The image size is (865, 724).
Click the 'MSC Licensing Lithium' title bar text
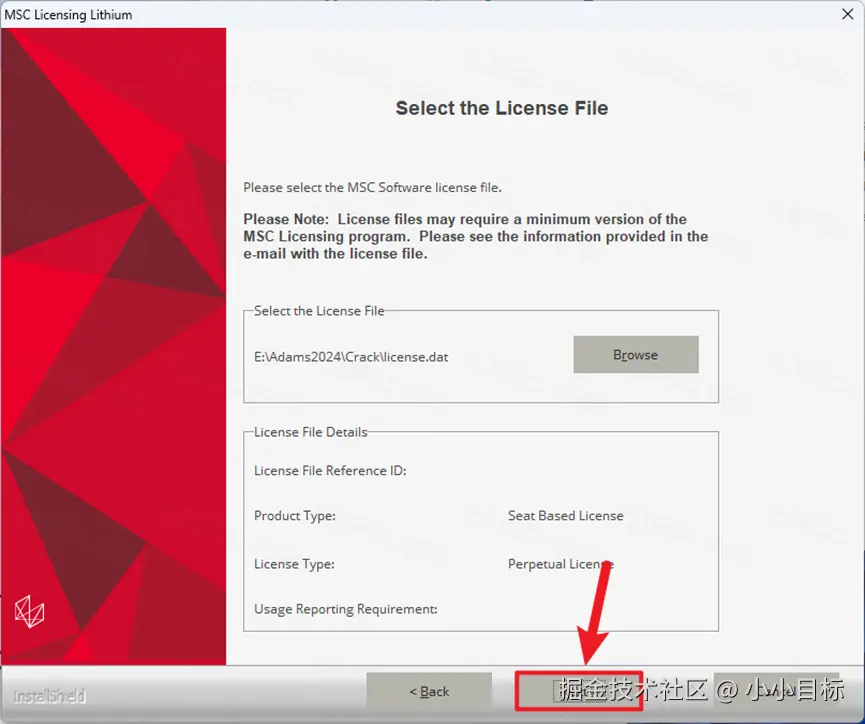click(x=68, y=15)
